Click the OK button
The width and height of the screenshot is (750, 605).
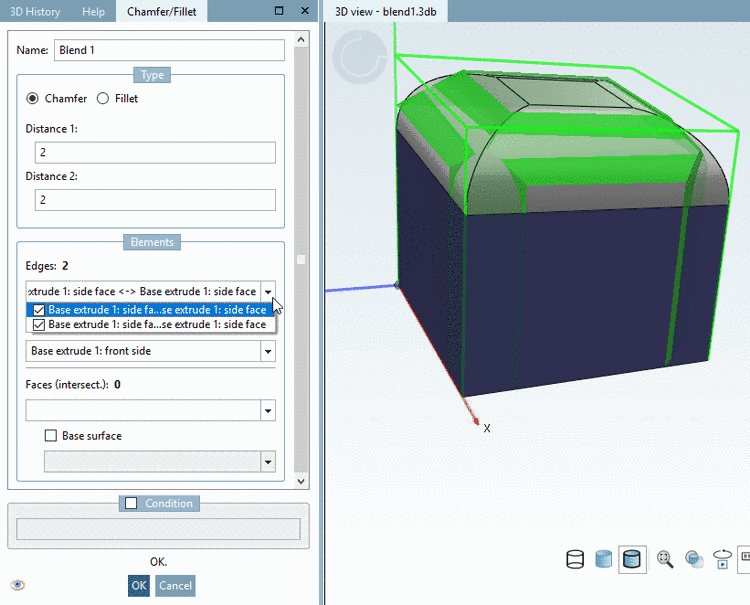[x=139, y=585]
